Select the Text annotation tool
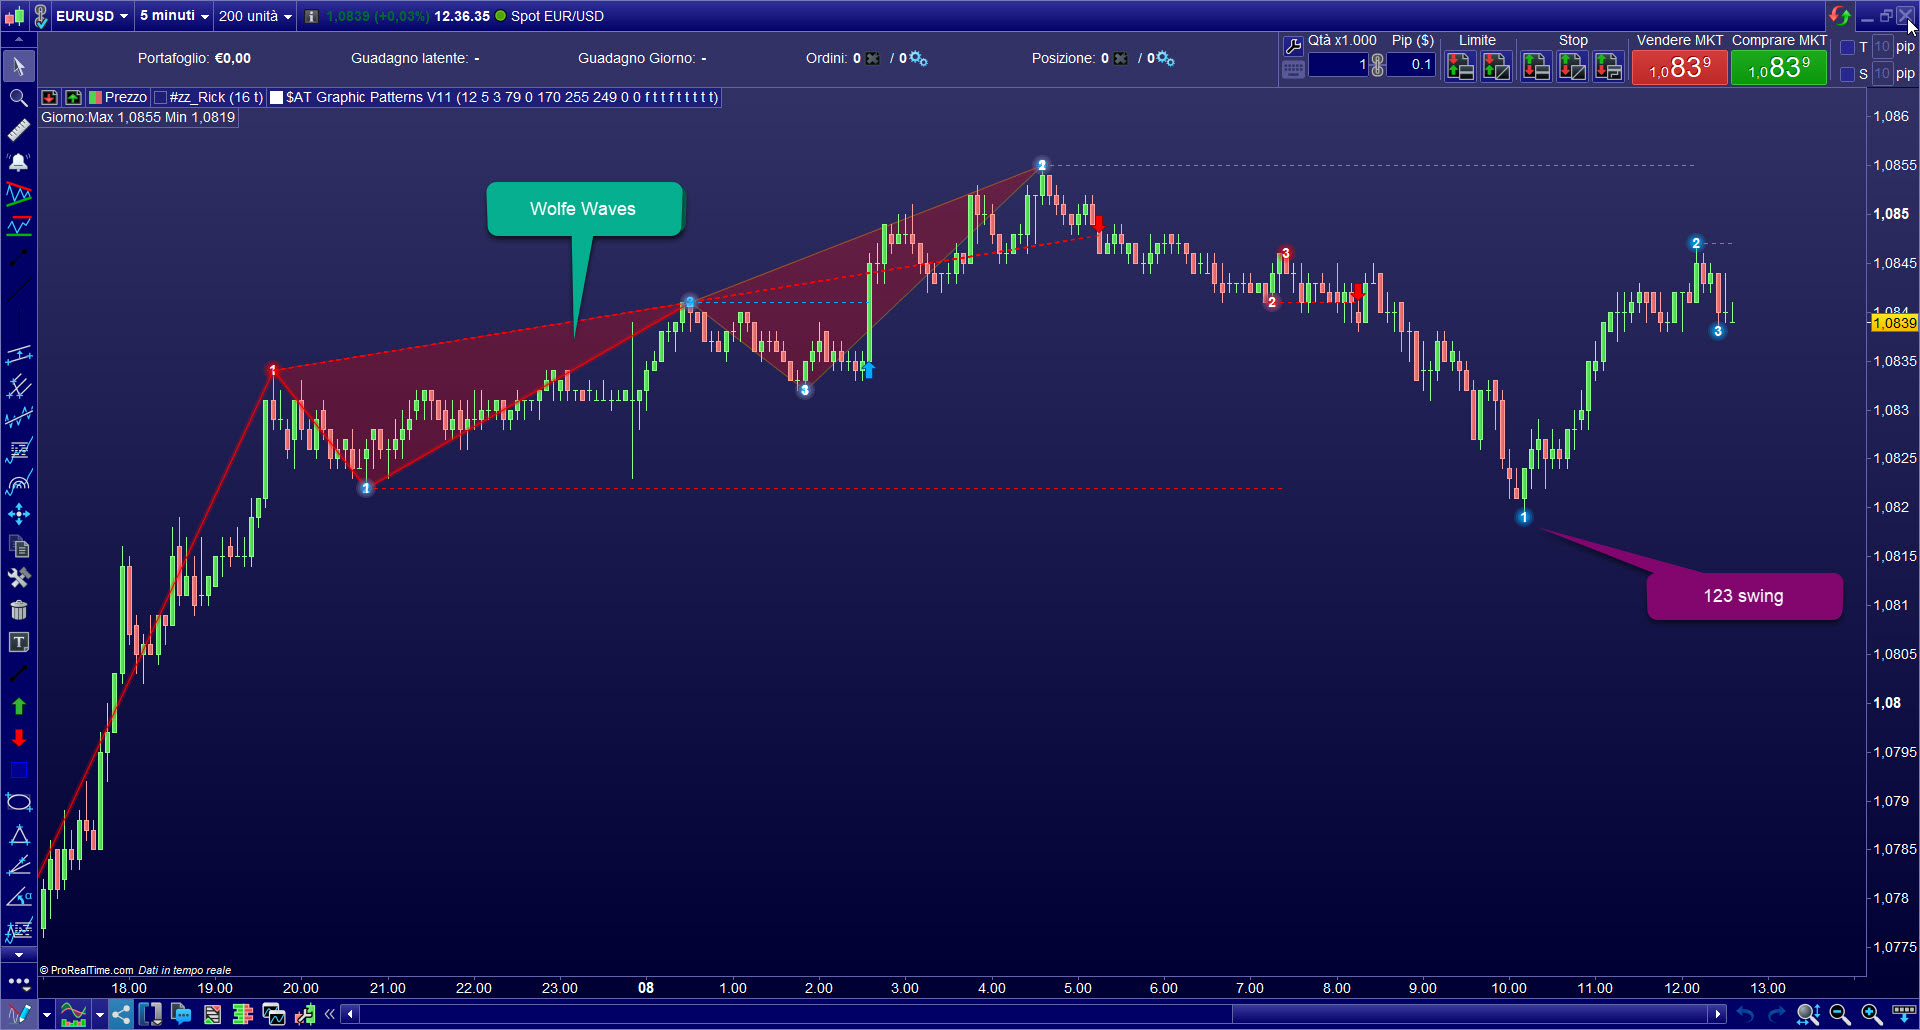 tap(18, 643)
